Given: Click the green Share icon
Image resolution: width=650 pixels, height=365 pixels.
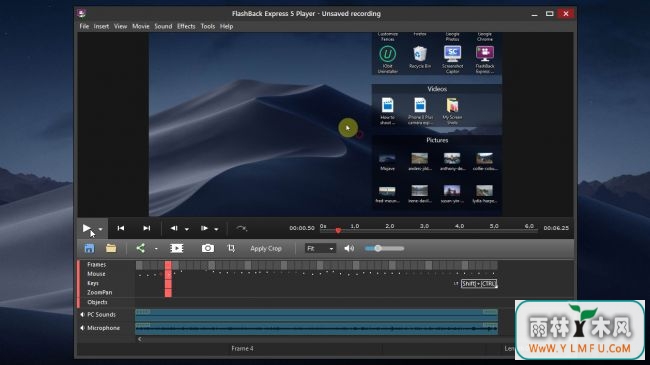Looking at the screenshot, I should (x=141, y=248).
